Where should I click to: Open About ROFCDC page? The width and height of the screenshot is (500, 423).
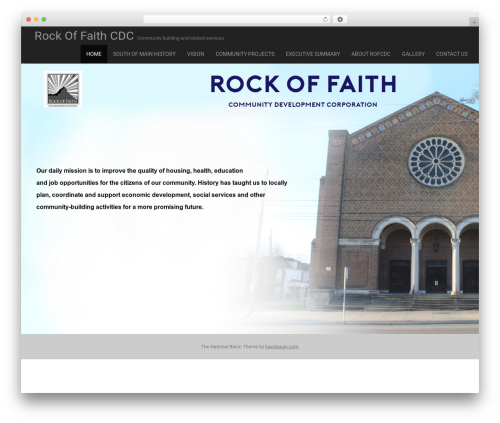(371, 54)
